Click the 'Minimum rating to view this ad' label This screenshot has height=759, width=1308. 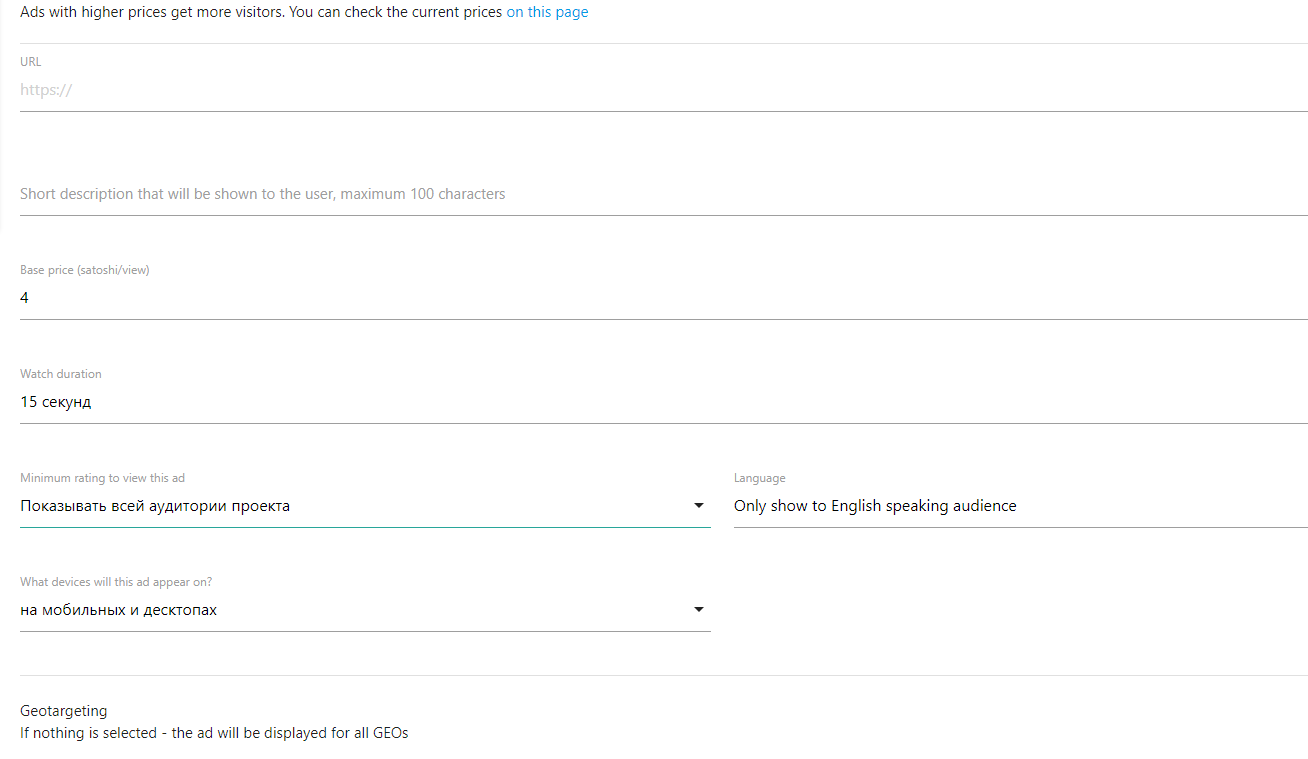(x=102, y=478)
